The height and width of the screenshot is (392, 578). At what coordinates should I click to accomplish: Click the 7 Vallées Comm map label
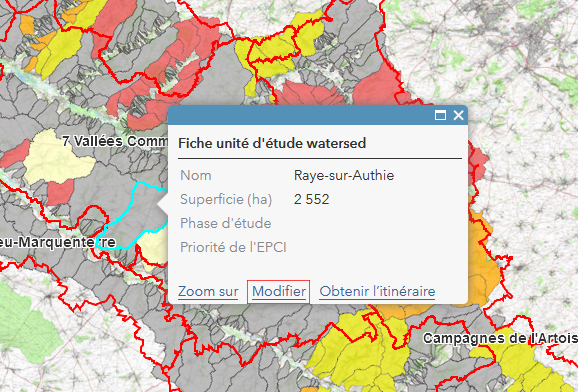tap(115, 141)
